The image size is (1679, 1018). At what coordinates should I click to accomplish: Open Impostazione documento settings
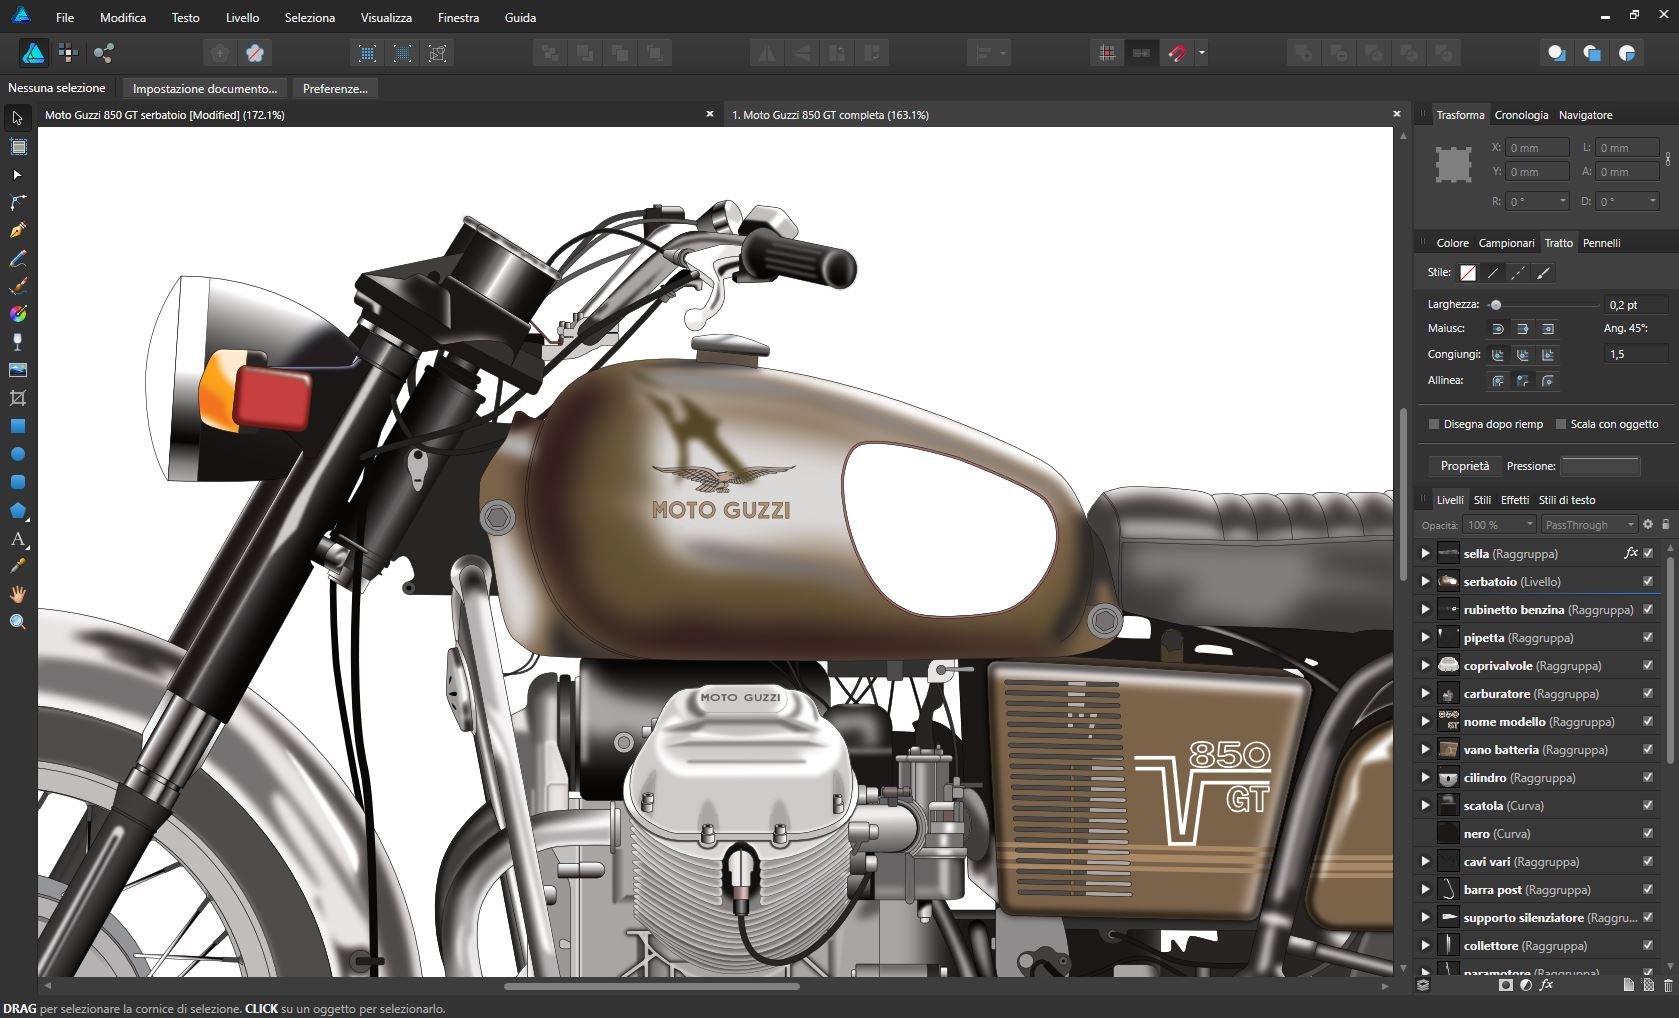click(205, 88)
